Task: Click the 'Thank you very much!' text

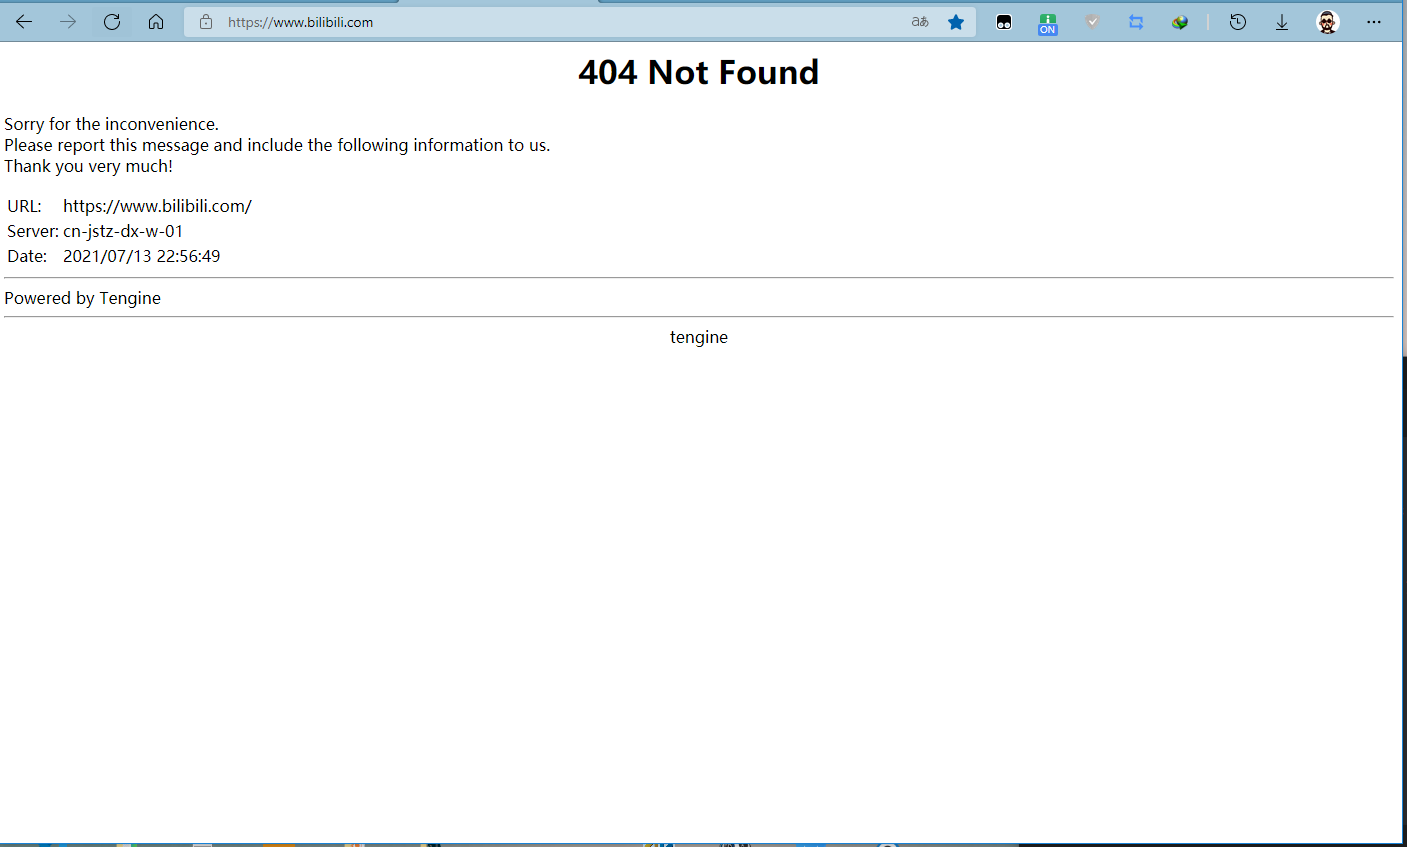Action: [x=88, y=166]
